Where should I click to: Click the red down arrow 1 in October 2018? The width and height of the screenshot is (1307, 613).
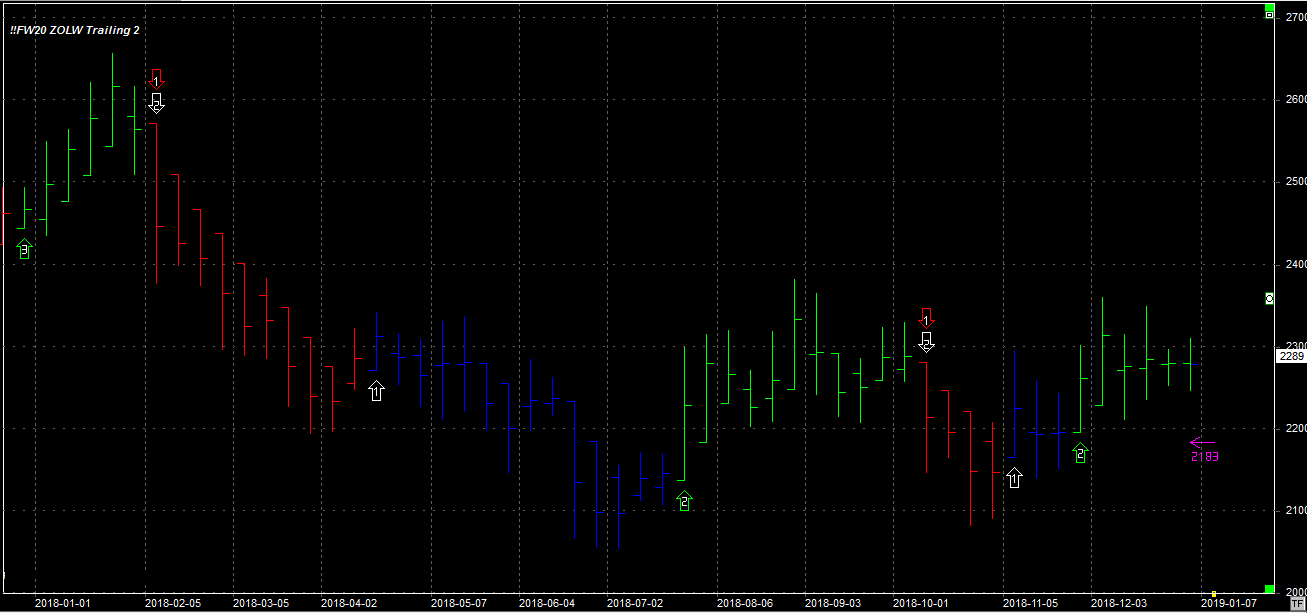(x=926, y=317)
